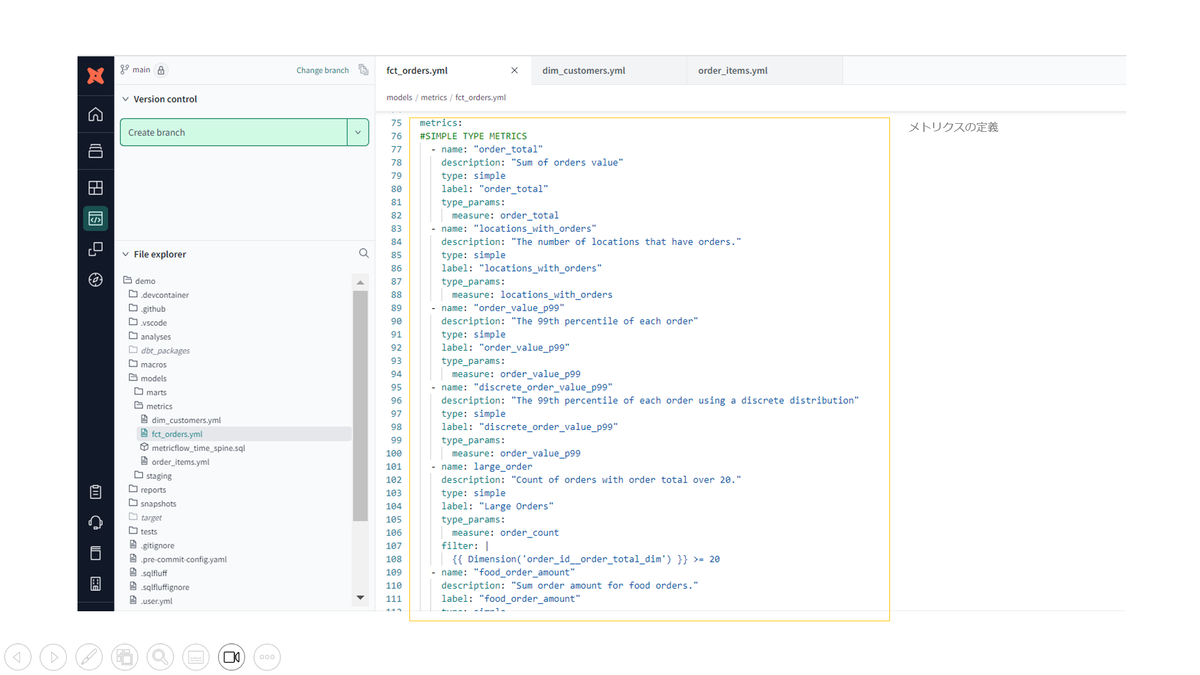This screenshot has height=675, width=1200.
Task: Open the compass explore sidebar icon
Action: pyautogui.click(x=95, y=280)
